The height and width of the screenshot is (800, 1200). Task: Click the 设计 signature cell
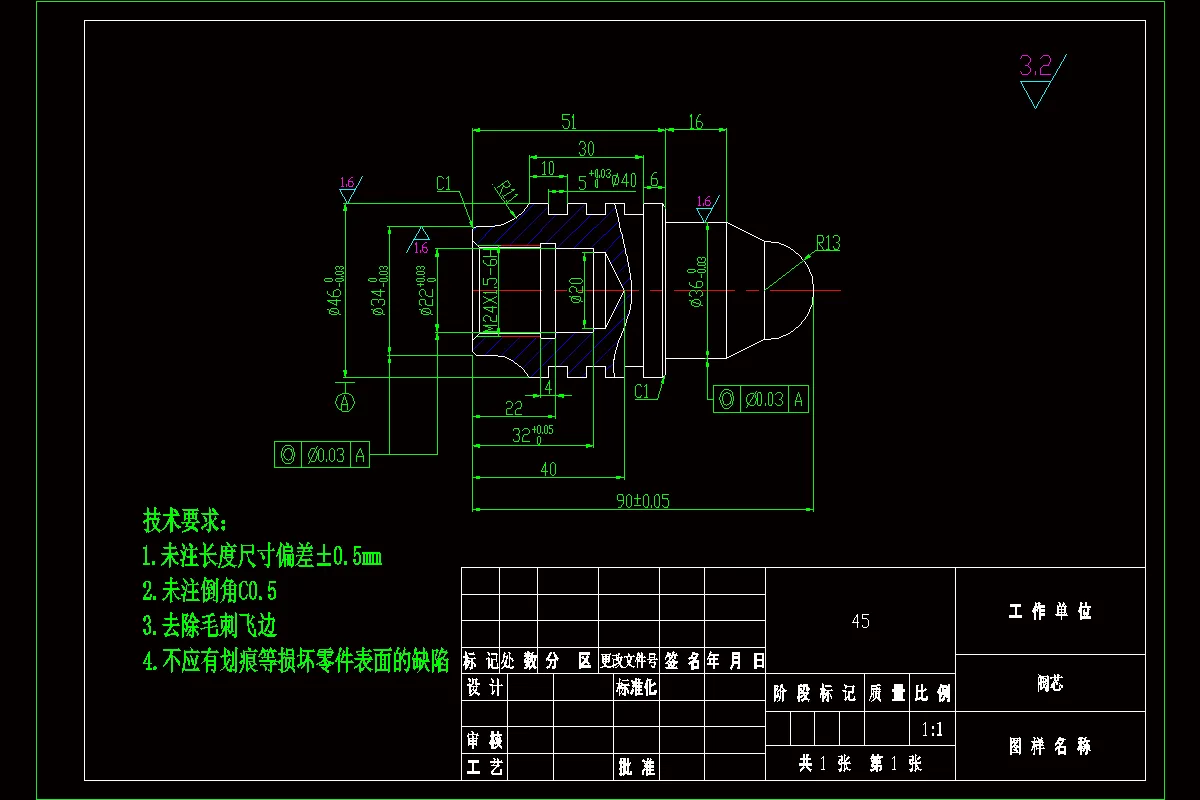(x=482, y=689)
